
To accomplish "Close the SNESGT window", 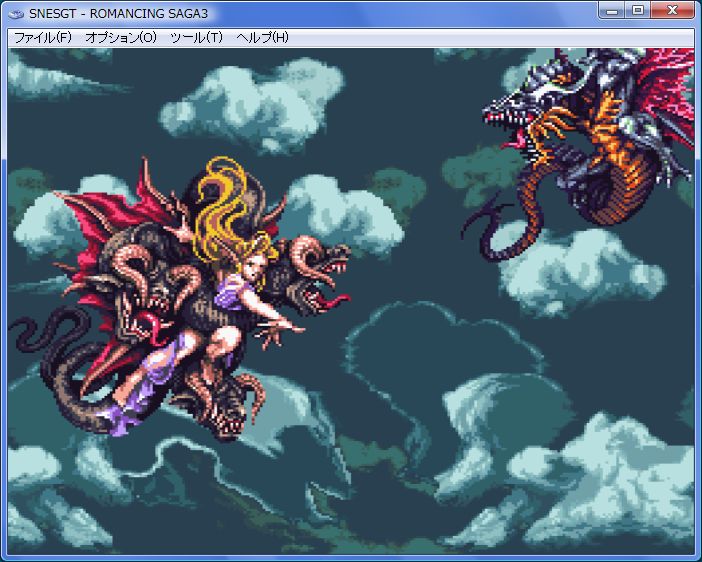I will point(672,11).
